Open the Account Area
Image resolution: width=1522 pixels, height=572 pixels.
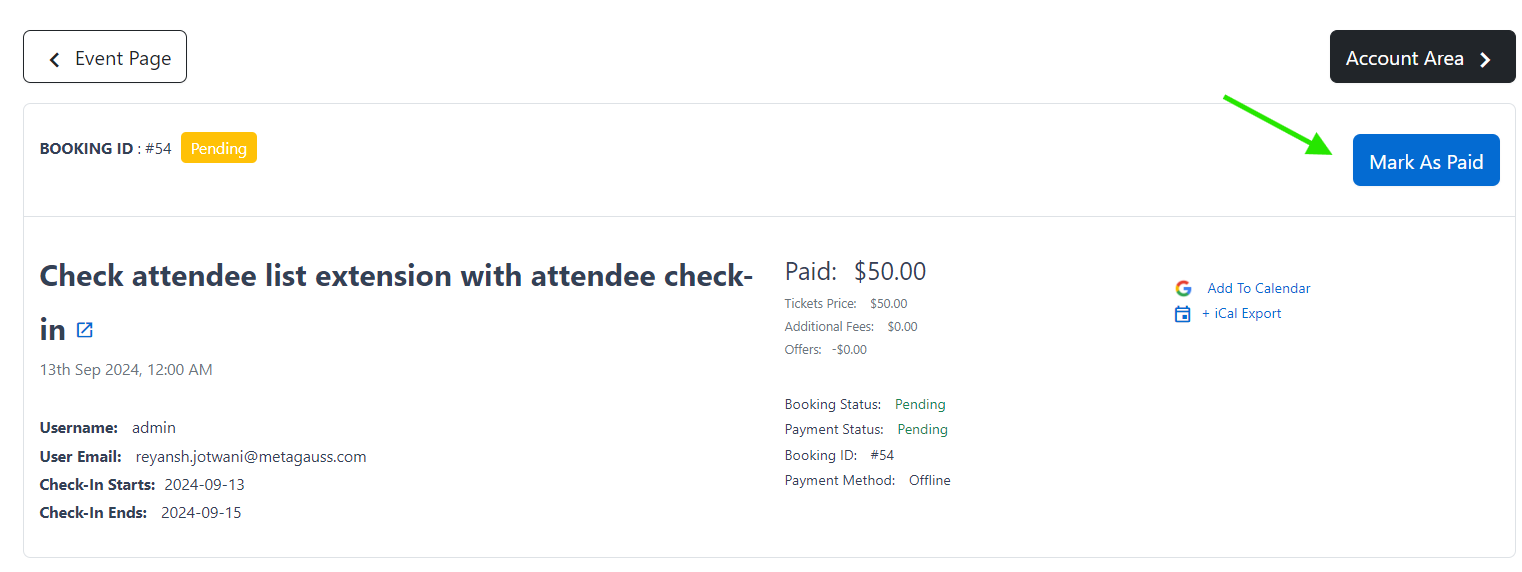tap(1422, 57)
